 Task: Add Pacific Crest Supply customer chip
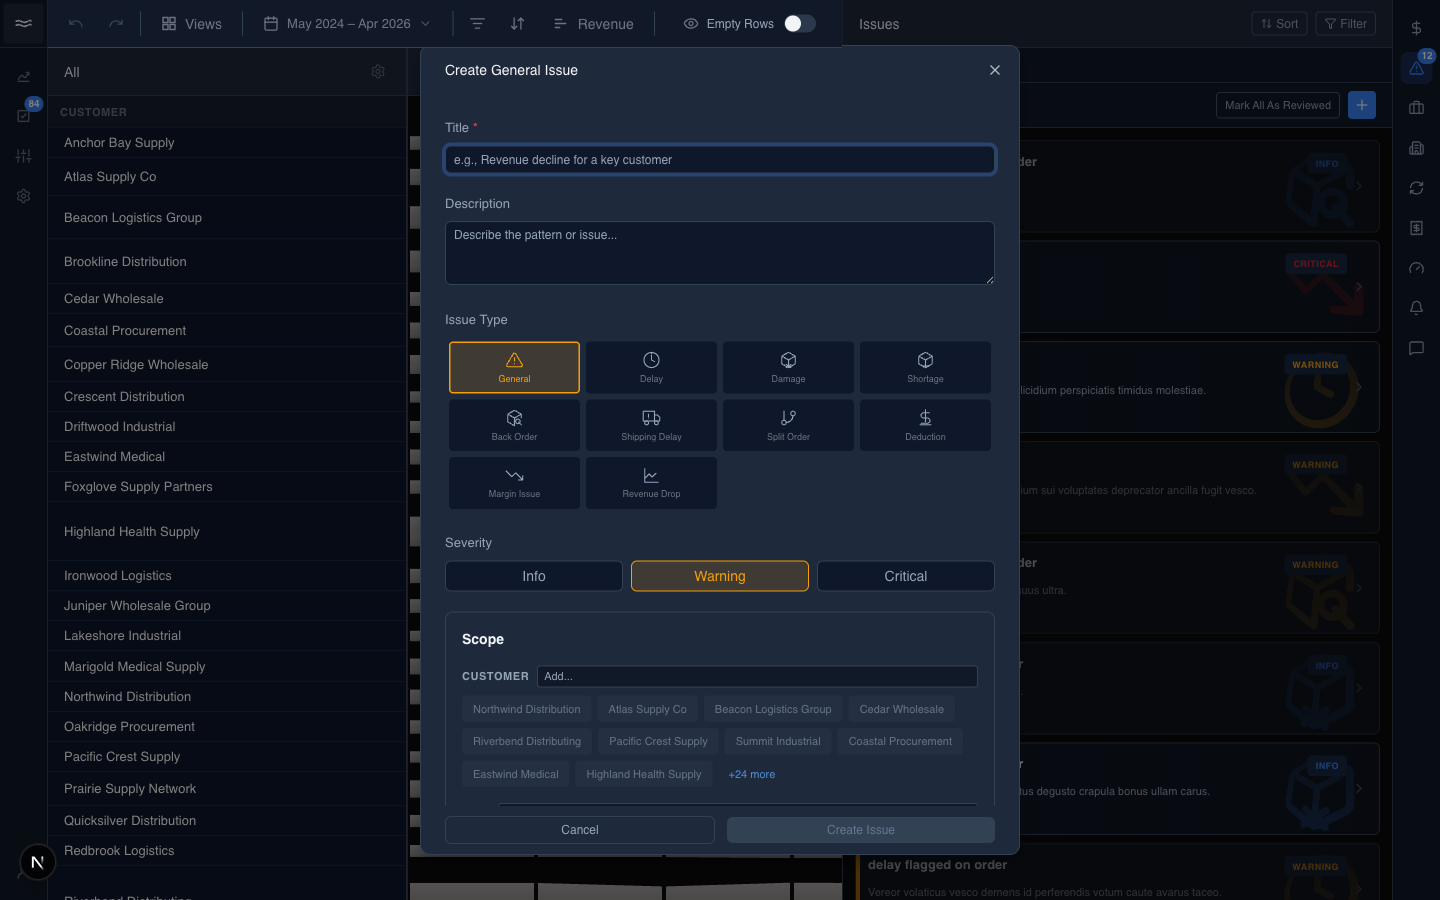point(658,741)
